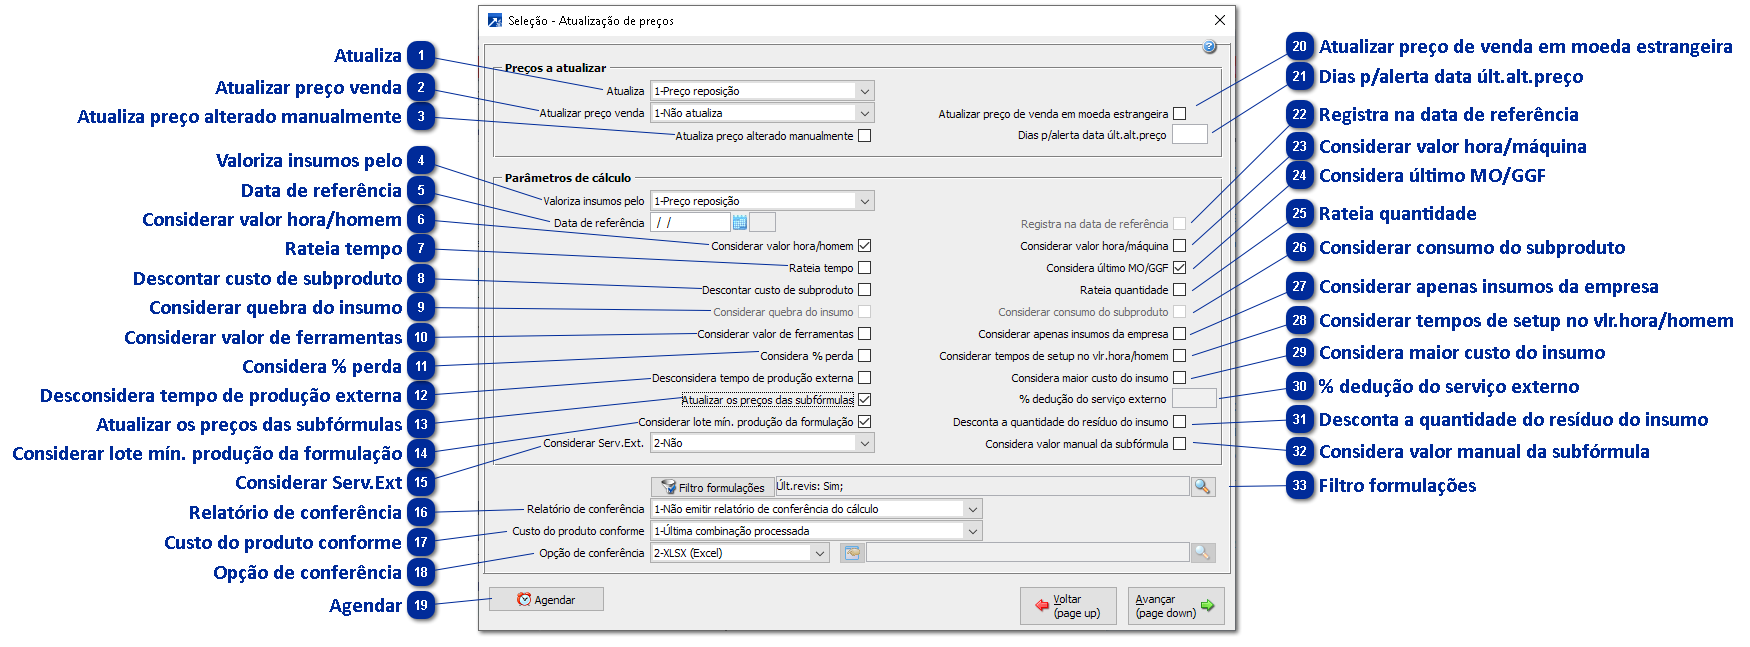The width and height of the screenshot is (1750, 647).
Task: Click the application icon in the title bar
Action: tap(495, 20)
